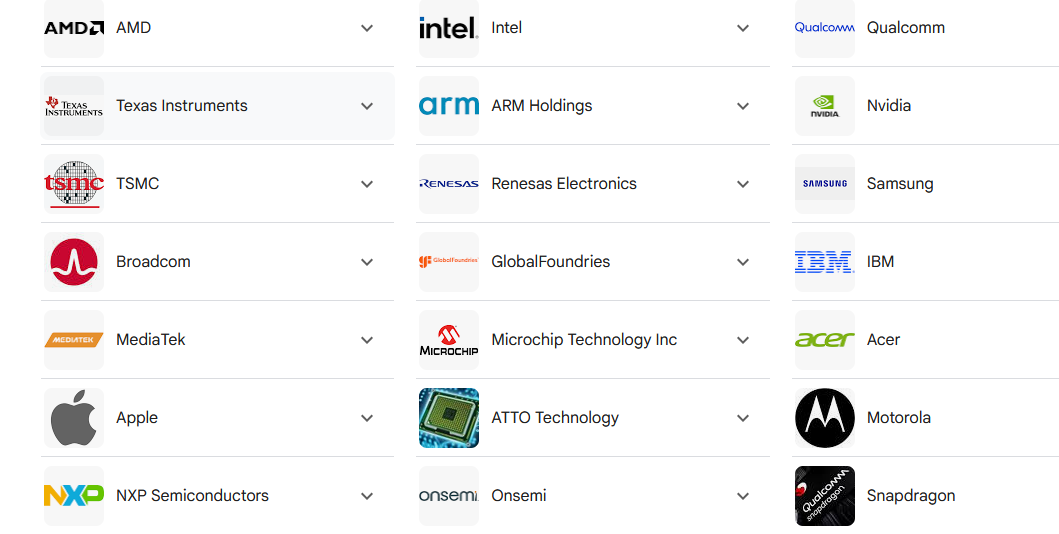Click the Snapdragon logo thumbnail
Image resolution: width=1059 pixels, height=534 pixels.
825,496
